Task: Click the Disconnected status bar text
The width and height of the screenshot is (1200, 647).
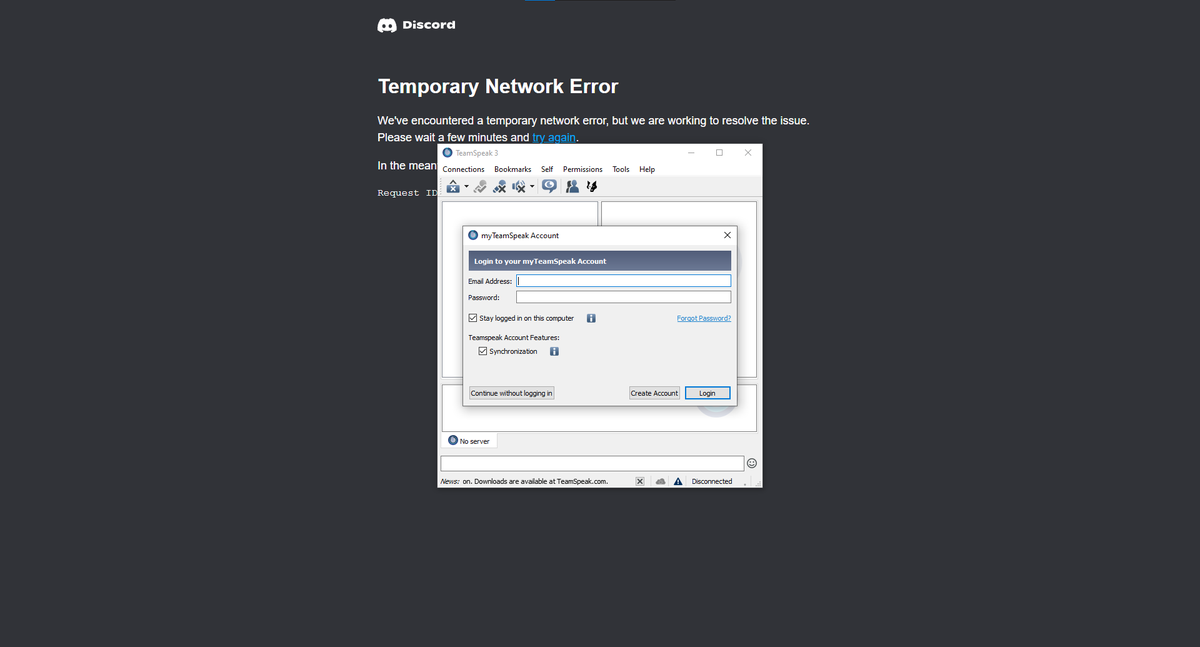Action: 712,481
